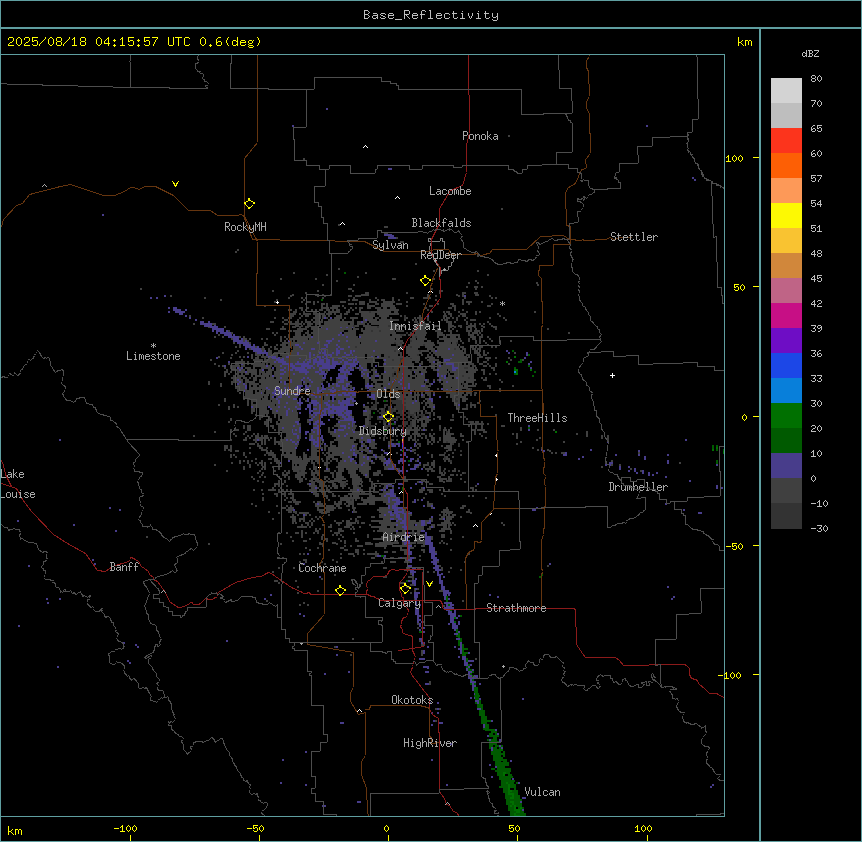Viewport: 862px width, 842px height.
Task: Click the Calgary city label
Action: 400,603
